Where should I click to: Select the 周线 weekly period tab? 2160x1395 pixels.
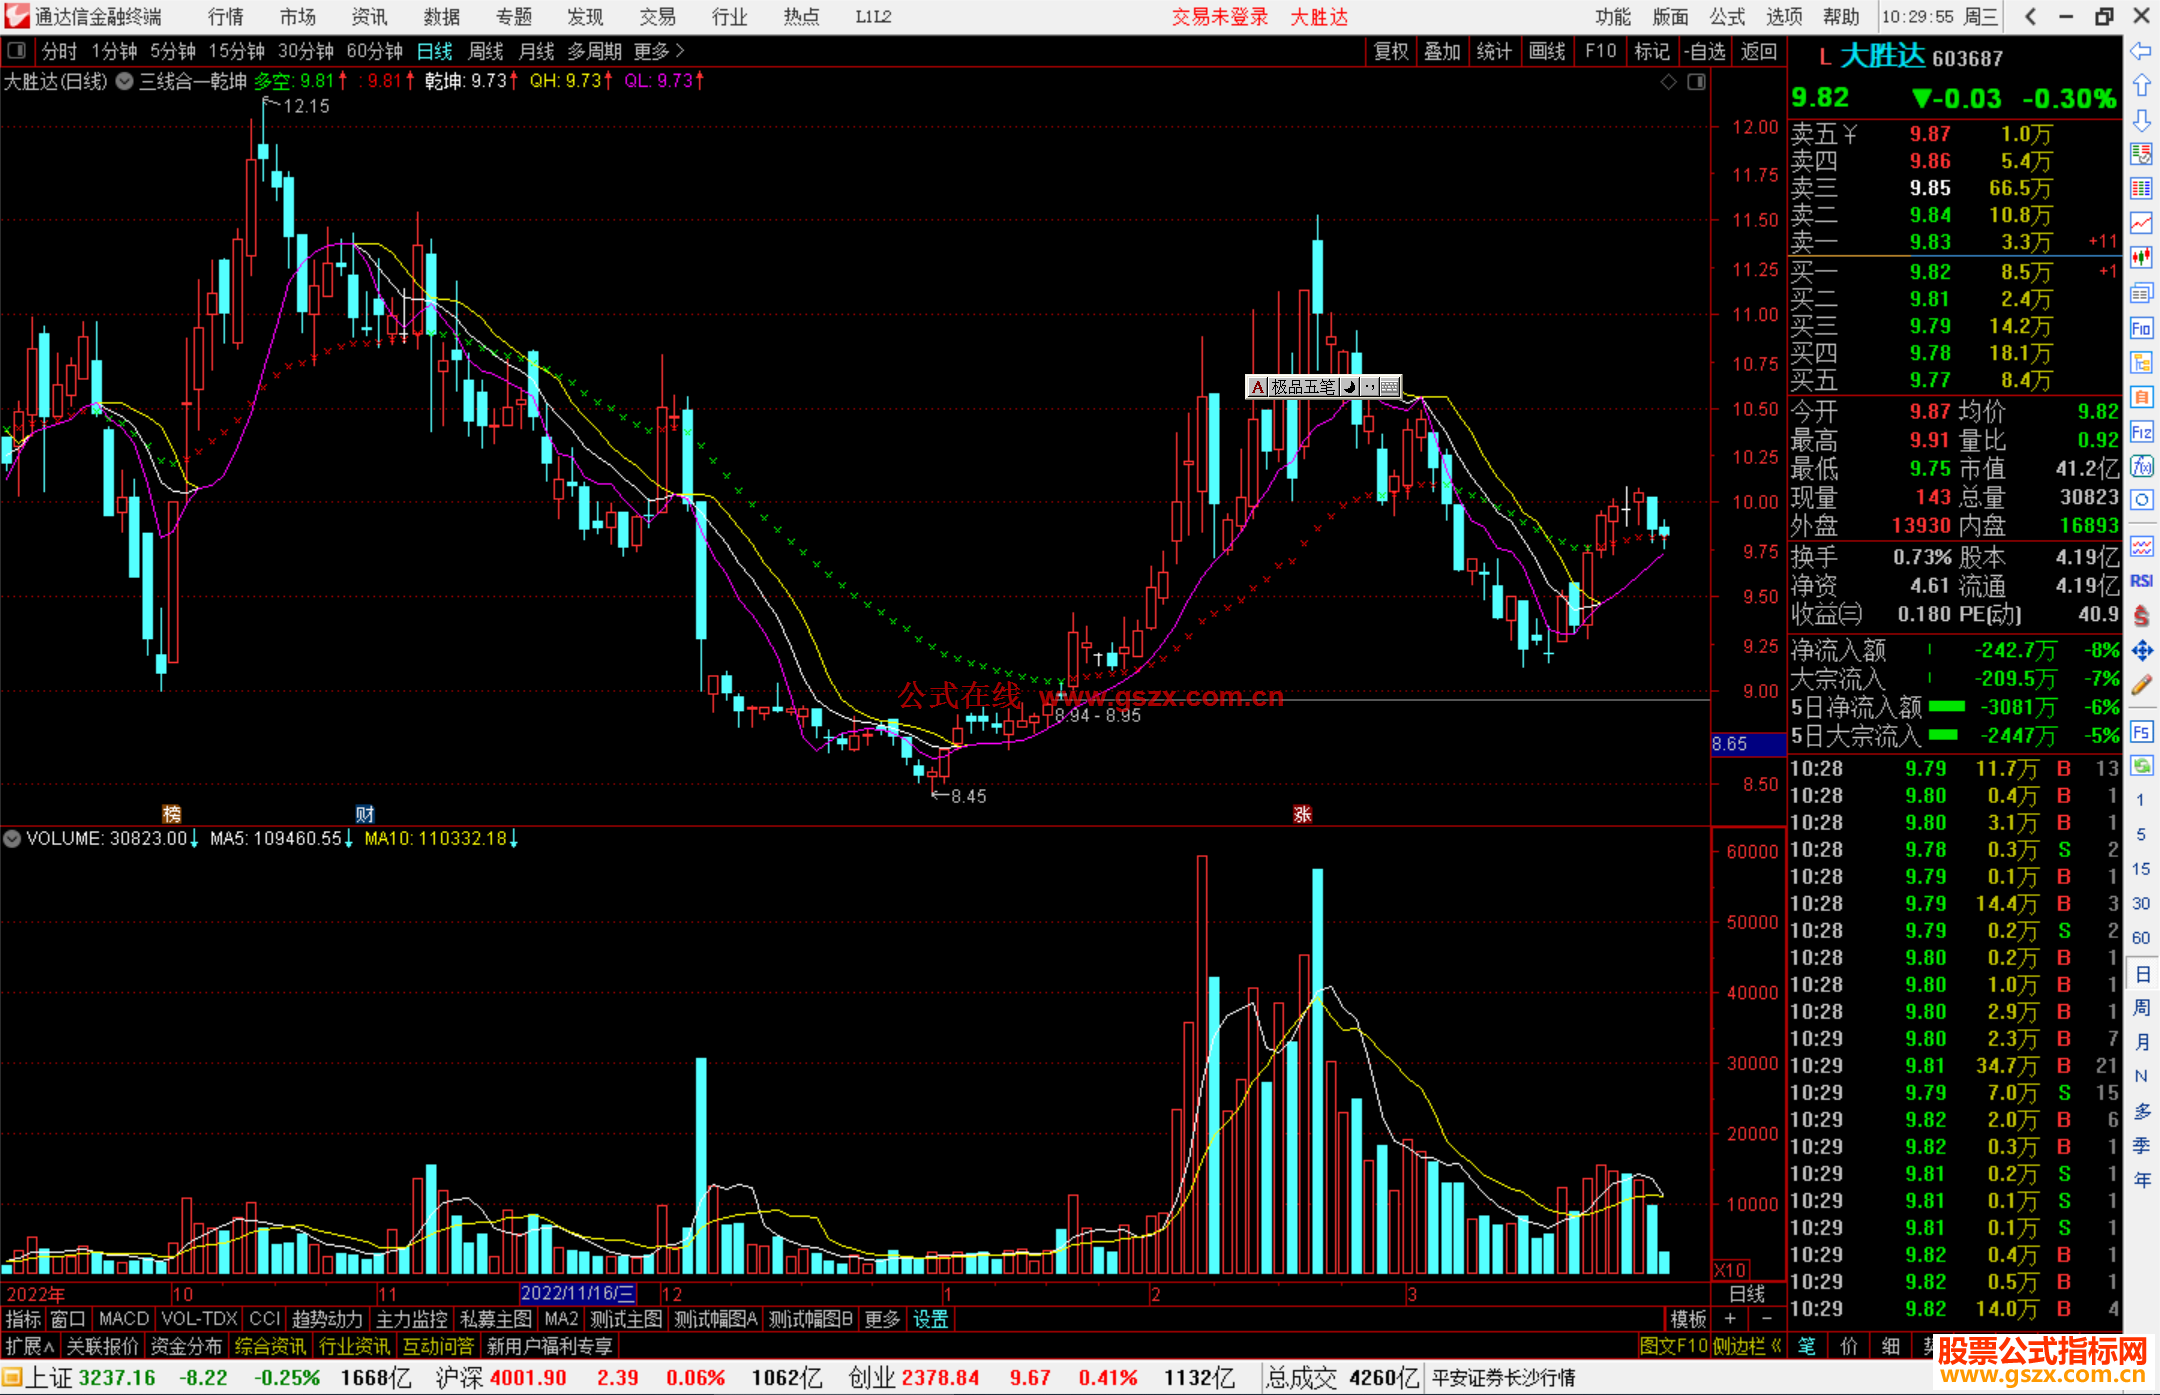[486, 51]
